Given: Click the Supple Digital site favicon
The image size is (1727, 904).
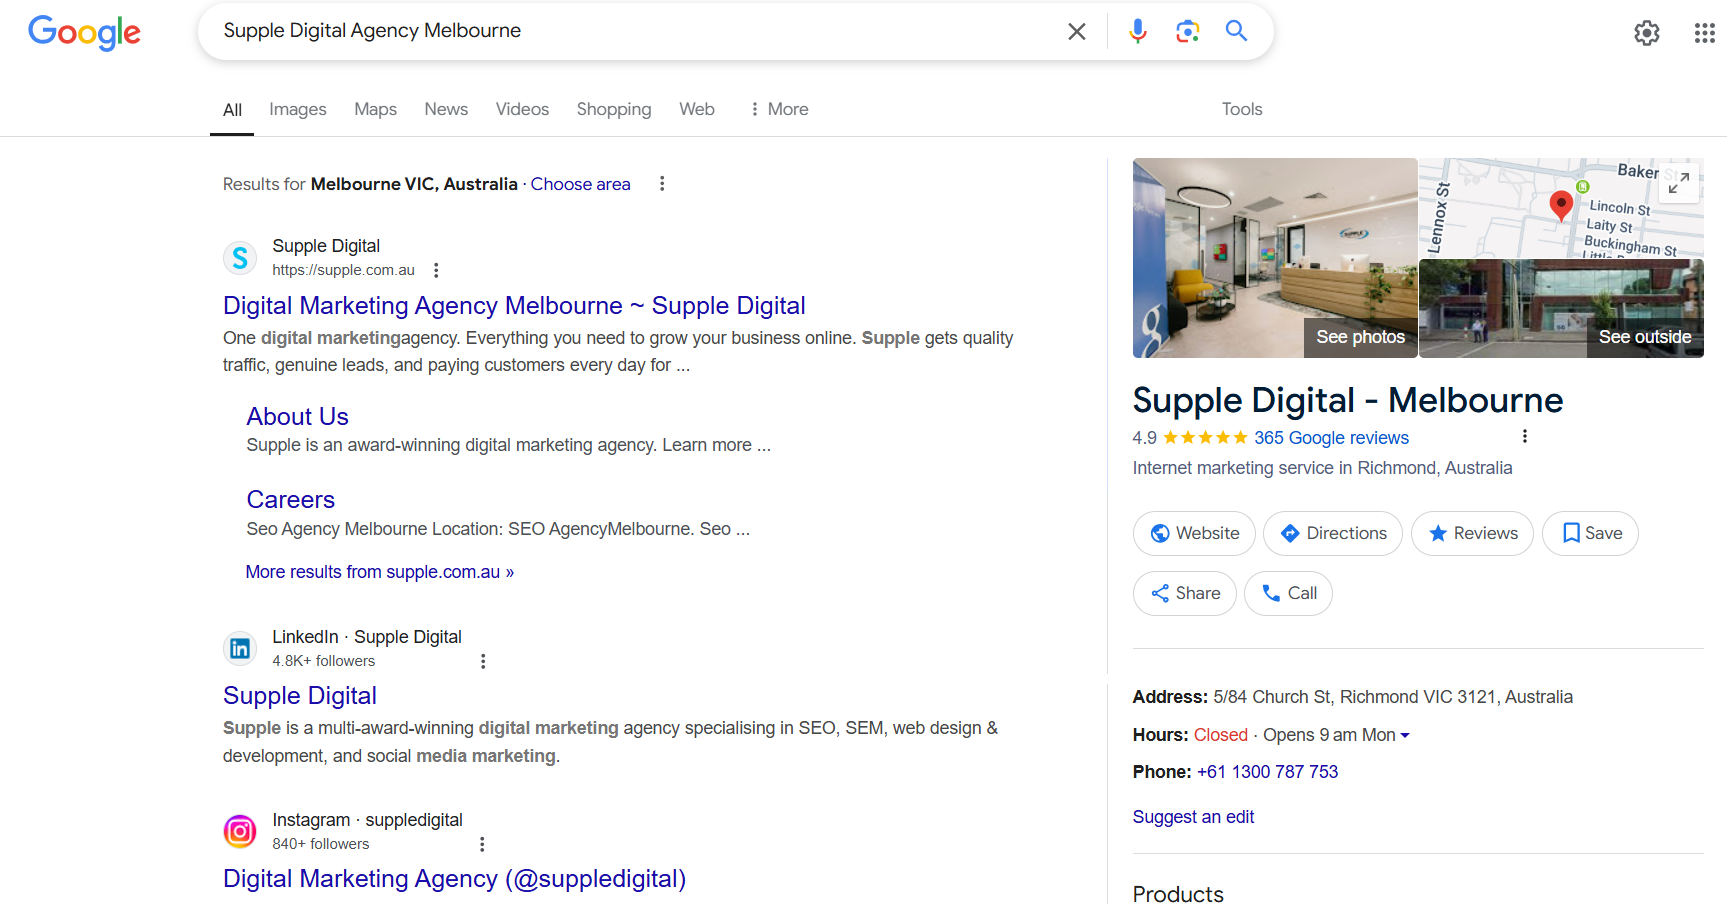Looking at the screenshot, I should pyautogui.click(x=240, y=258).
